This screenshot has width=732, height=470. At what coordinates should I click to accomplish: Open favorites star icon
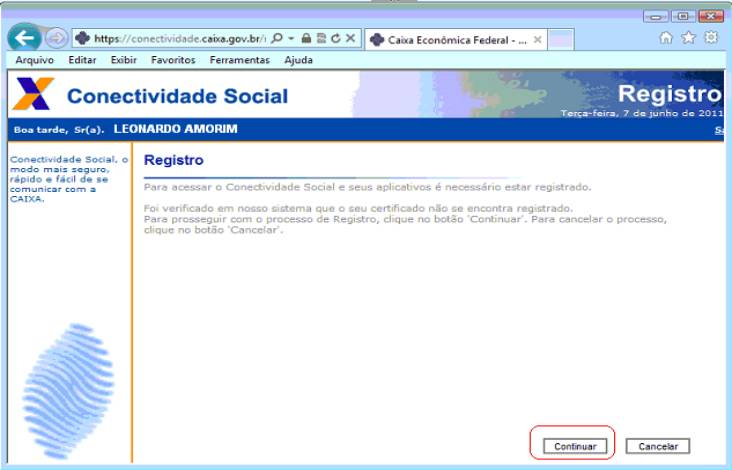tap(689, 37)
